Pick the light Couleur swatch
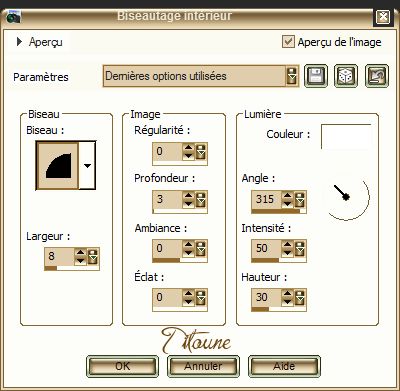 (x=346, y=137)
